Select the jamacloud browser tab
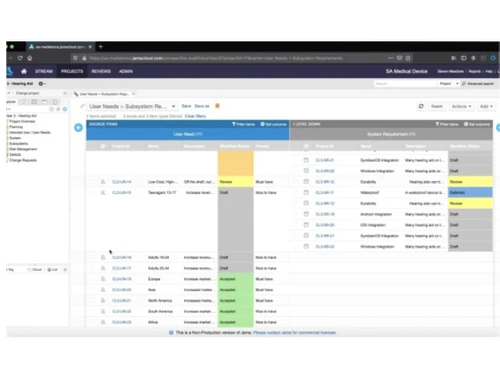This screenshot has width=500, height=375. [x=60, y=47]
